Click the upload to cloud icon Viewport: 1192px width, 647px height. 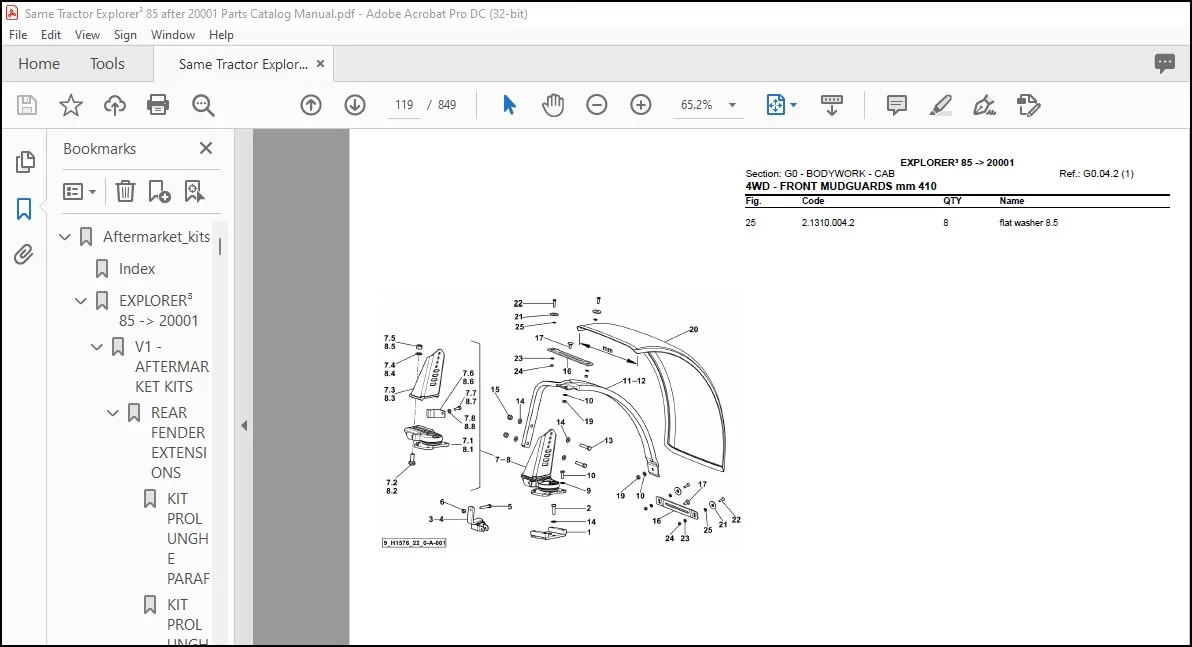click(x=115, y=105)
